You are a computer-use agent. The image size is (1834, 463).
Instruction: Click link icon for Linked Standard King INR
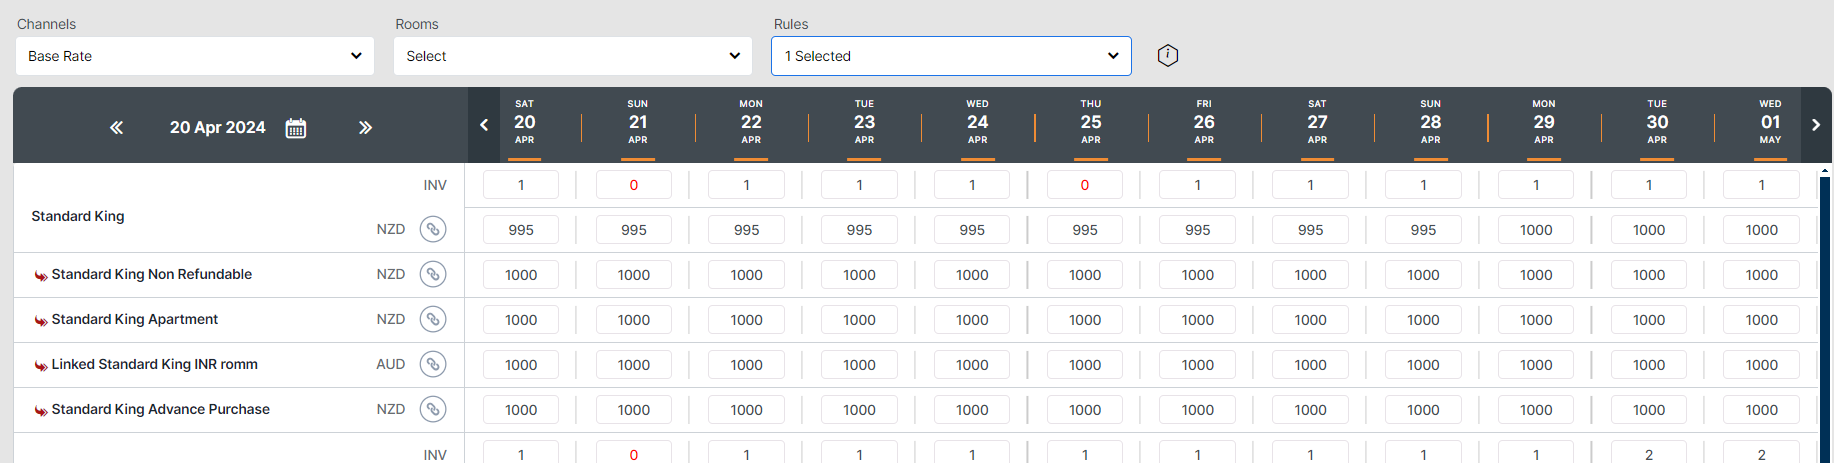(433, 364)
